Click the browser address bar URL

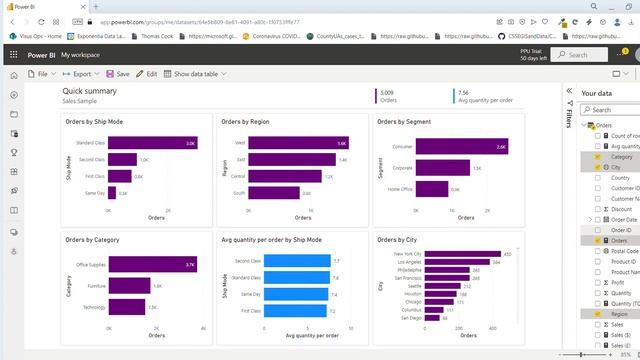pyautogui.click(x=200, y=22)
